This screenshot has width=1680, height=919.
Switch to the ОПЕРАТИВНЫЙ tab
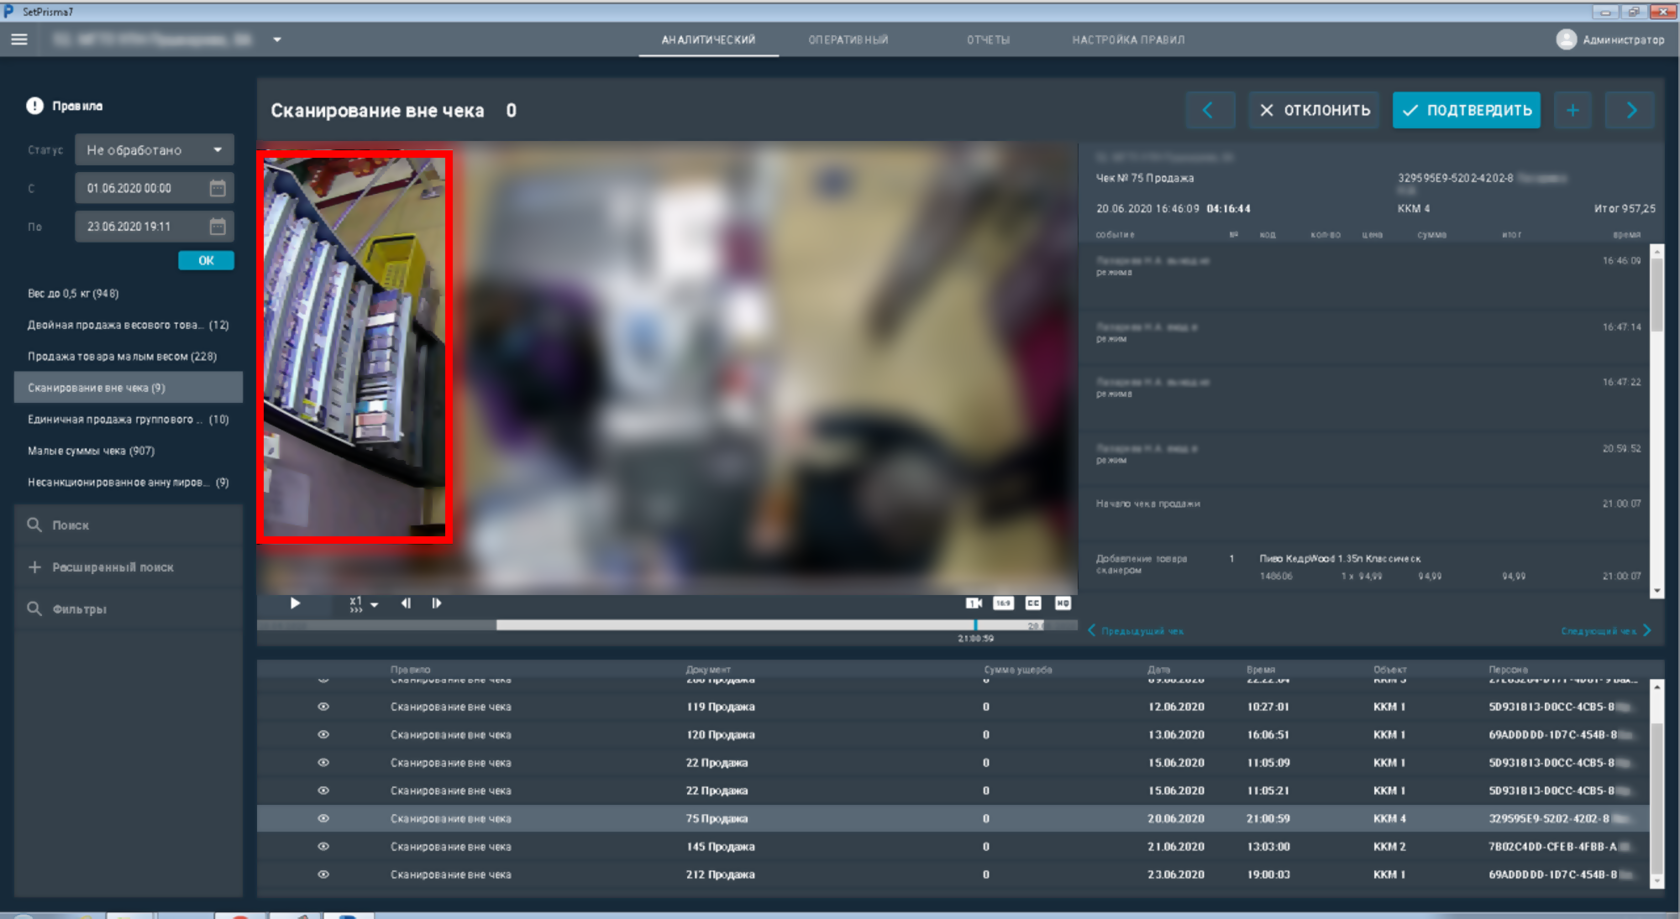point(848,40)
